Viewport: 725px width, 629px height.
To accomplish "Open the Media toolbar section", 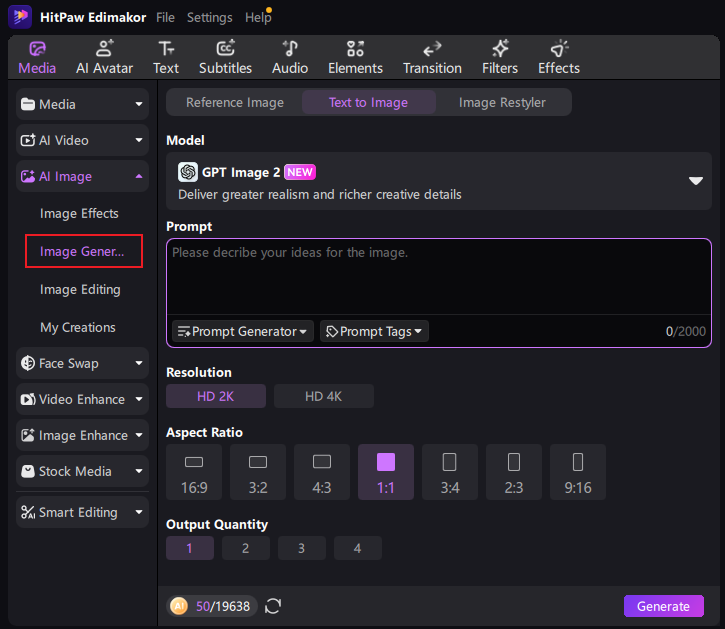I will tap(37, 58).
